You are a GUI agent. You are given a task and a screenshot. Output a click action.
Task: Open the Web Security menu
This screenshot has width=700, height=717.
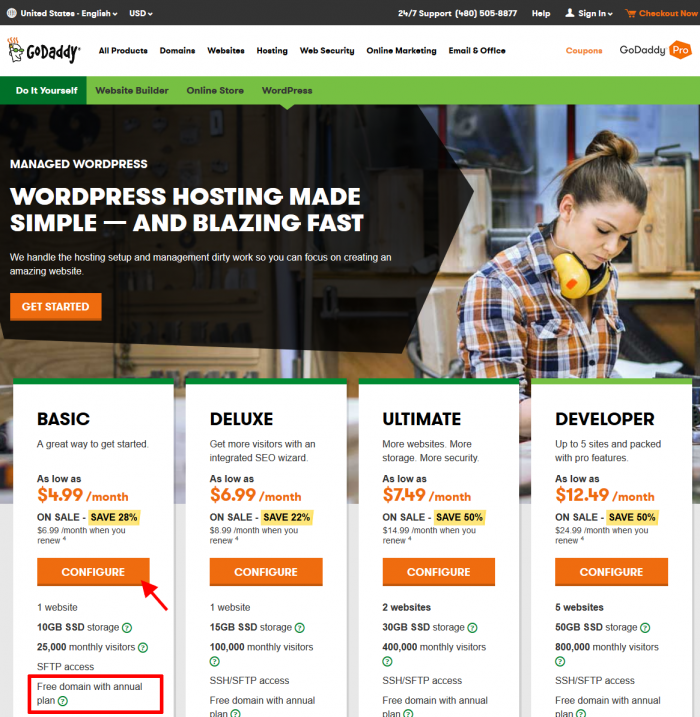(327, 51)
